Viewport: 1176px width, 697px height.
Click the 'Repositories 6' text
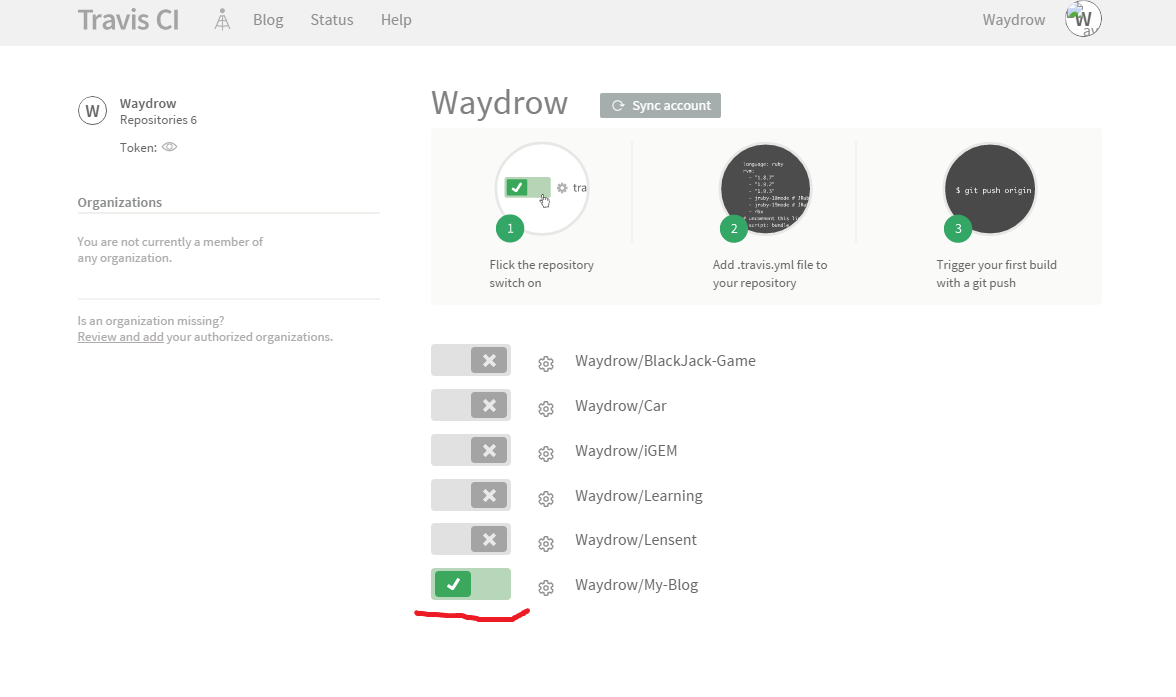[158, 120]
